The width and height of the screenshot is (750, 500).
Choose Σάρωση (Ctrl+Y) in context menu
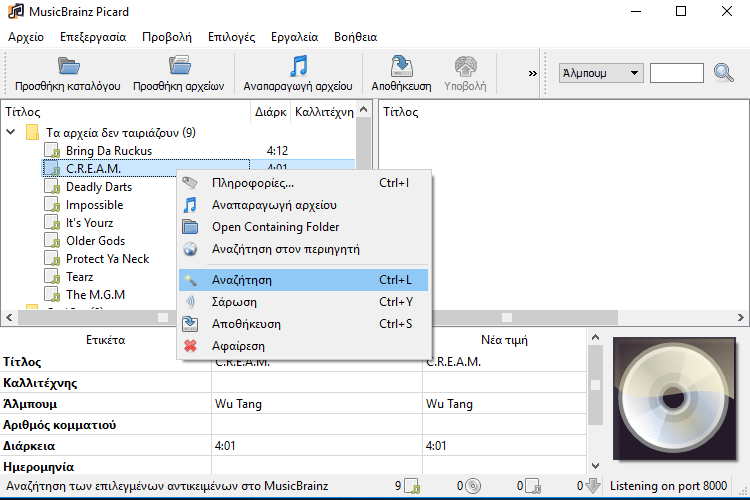[303, 302]
